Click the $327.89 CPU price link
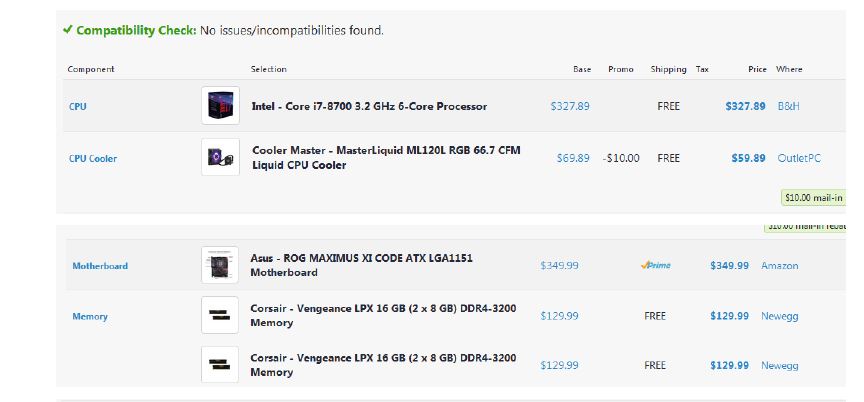Image resolution: width=864 pixels, height=402 pixels. 745,106
